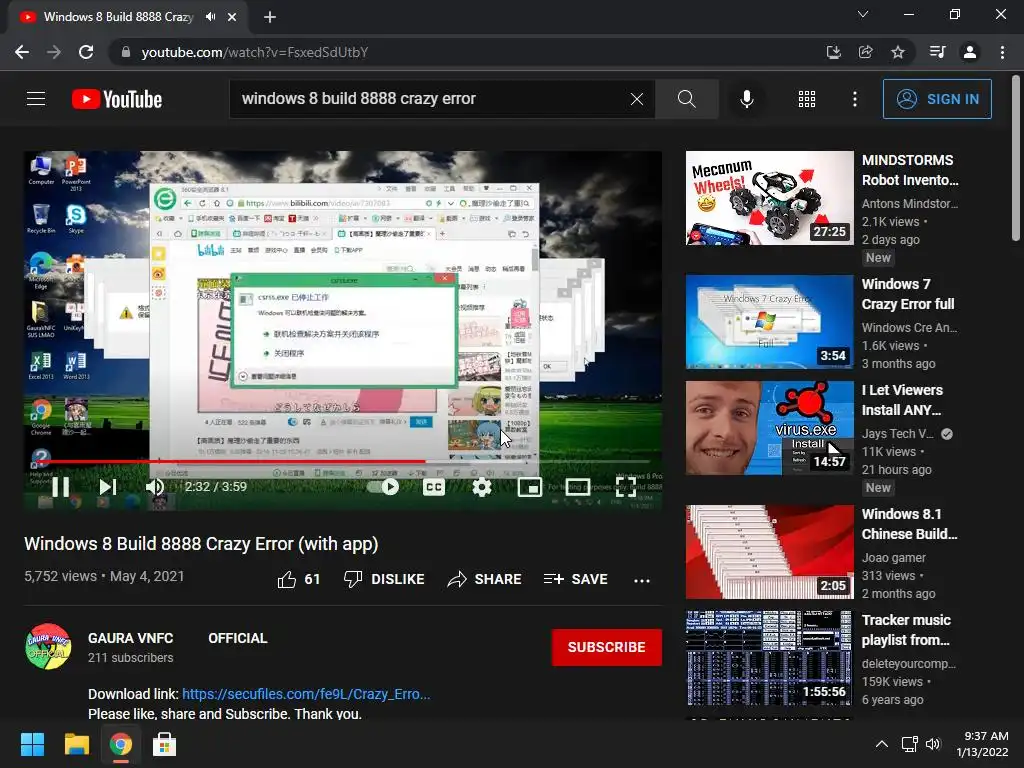The width and height of the screenshot is (1024, 768).
Task: Open Chrome three-dot menu
Action: click(x=1002, y=52)
